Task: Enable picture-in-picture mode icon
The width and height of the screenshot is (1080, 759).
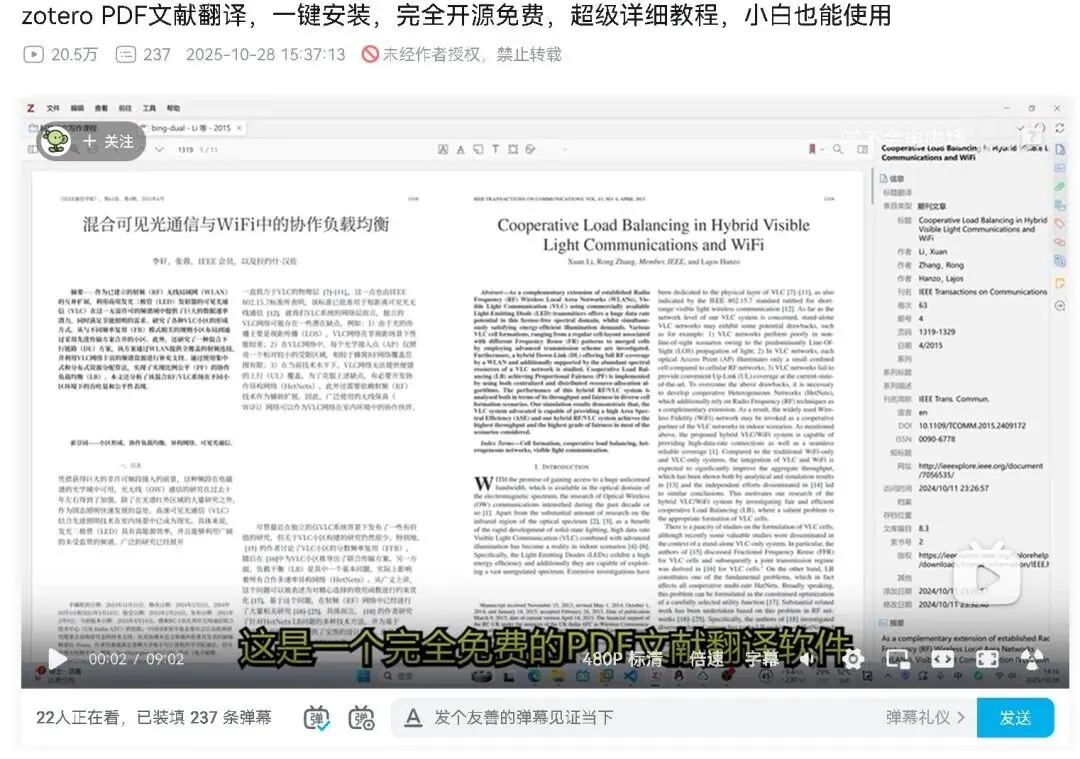Action: (x=898, y=659)
